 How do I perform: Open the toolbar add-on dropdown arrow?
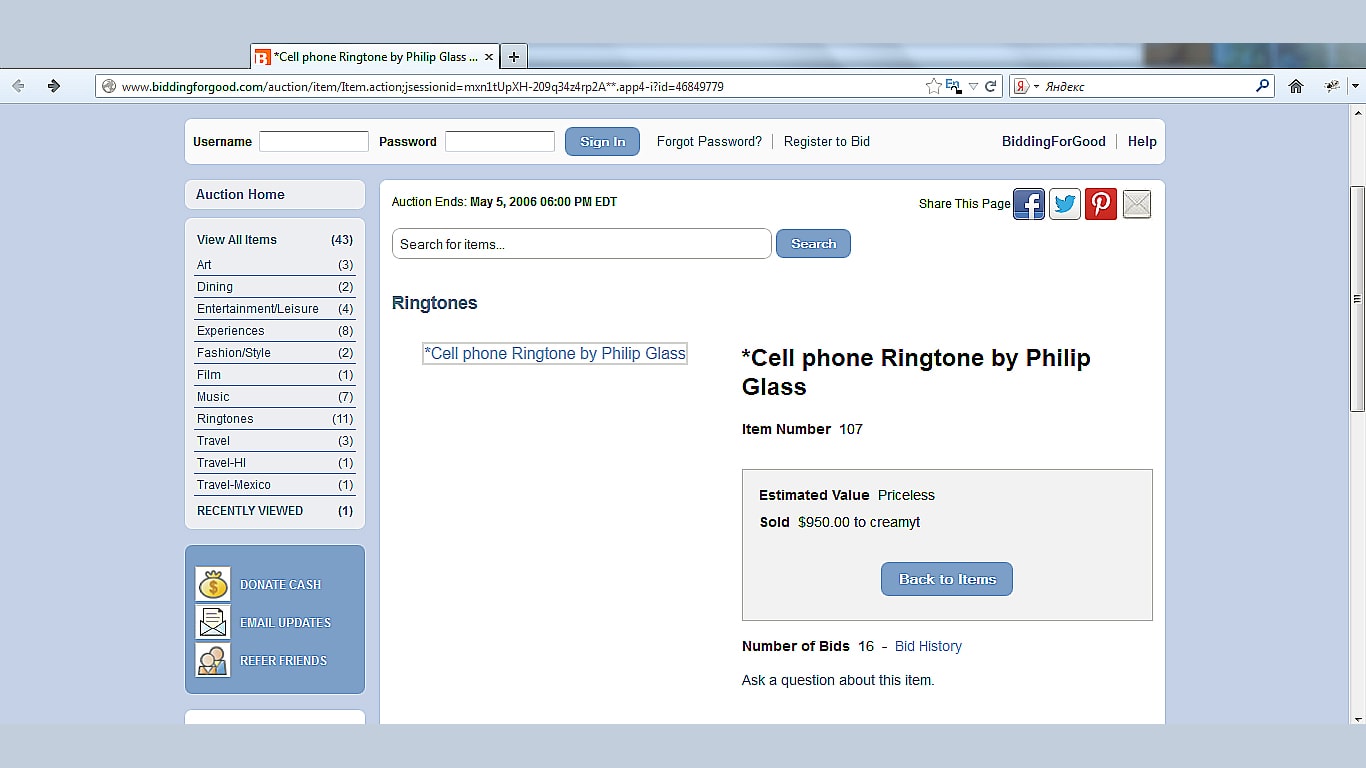[1355, 86]
